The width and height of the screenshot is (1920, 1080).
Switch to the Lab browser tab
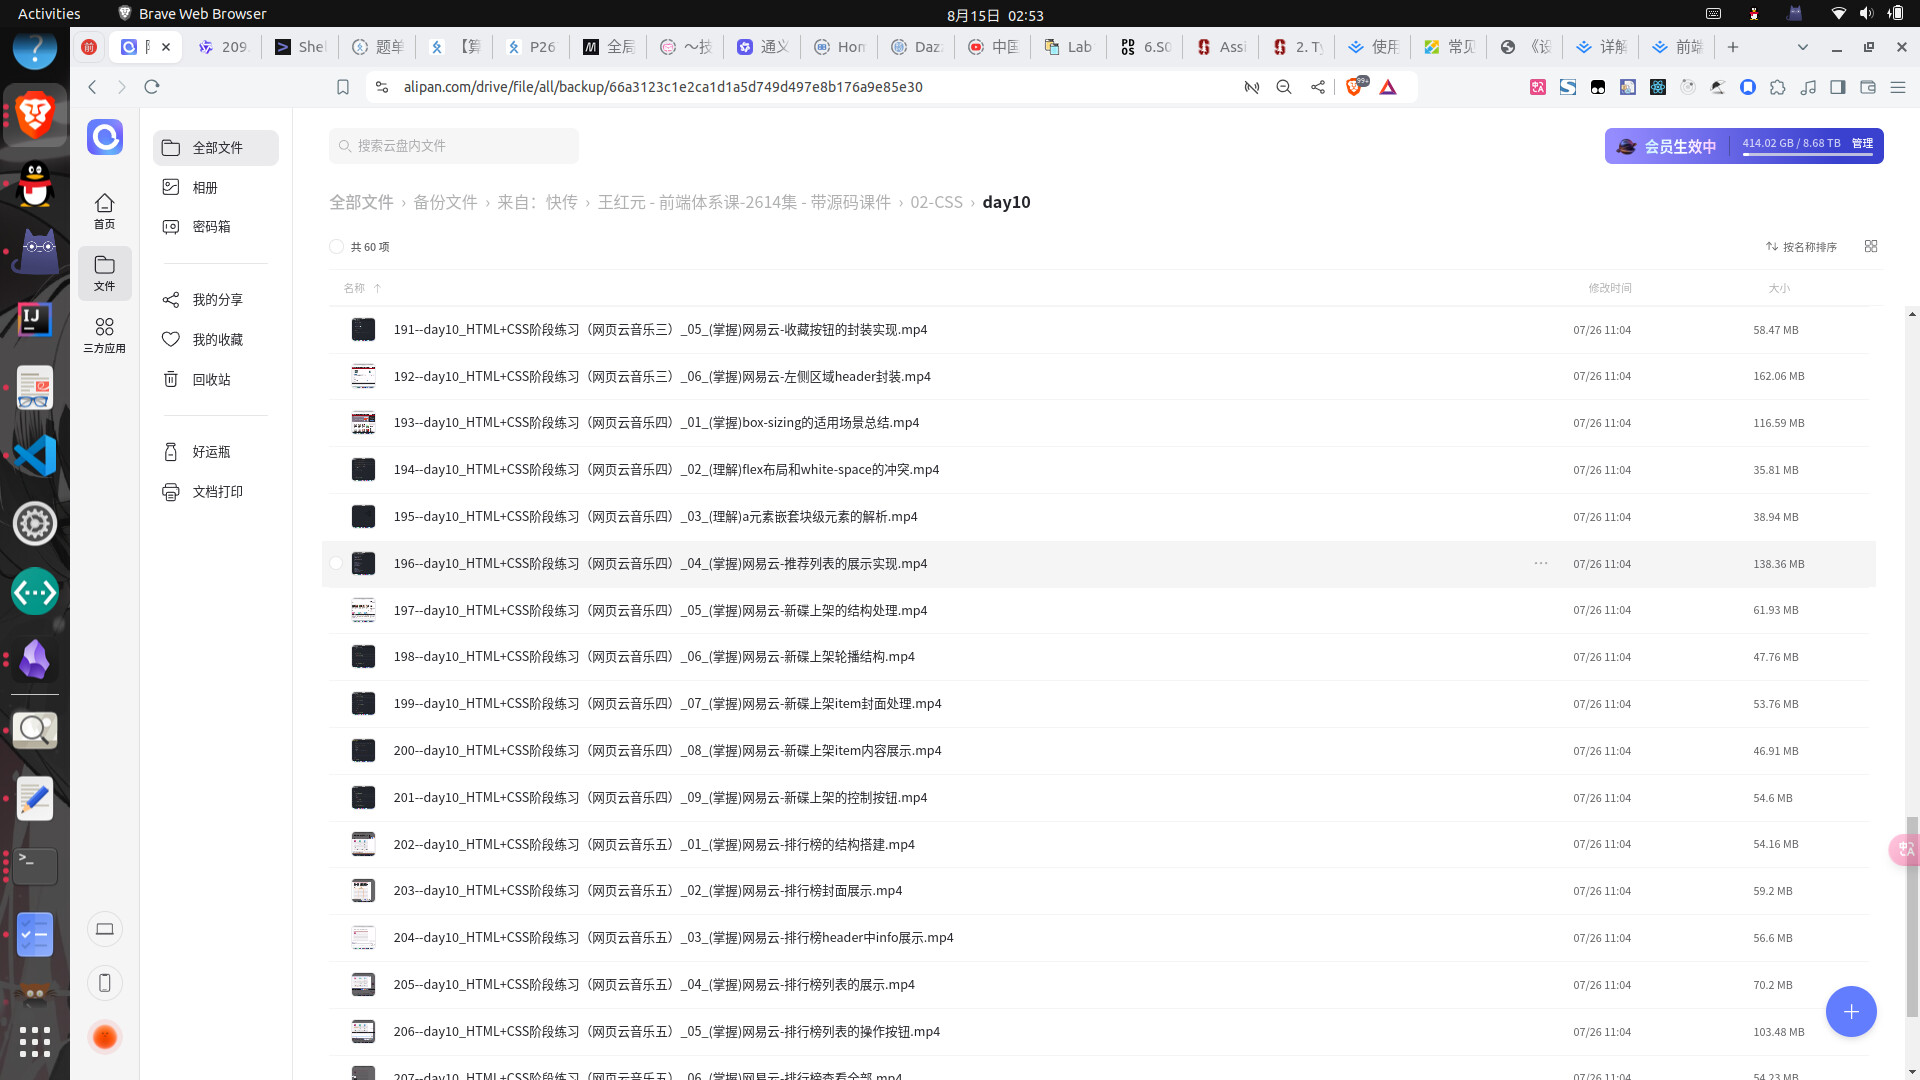click(1068, 47)
